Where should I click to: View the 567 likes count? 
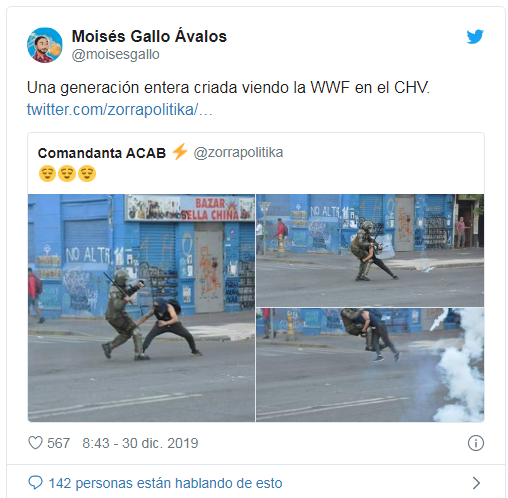(x=58, y=443)
